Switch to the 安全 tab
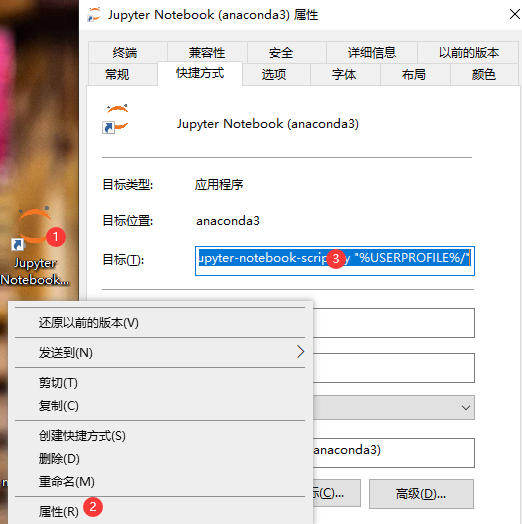522x524 pixels. [x=281, y=52]
